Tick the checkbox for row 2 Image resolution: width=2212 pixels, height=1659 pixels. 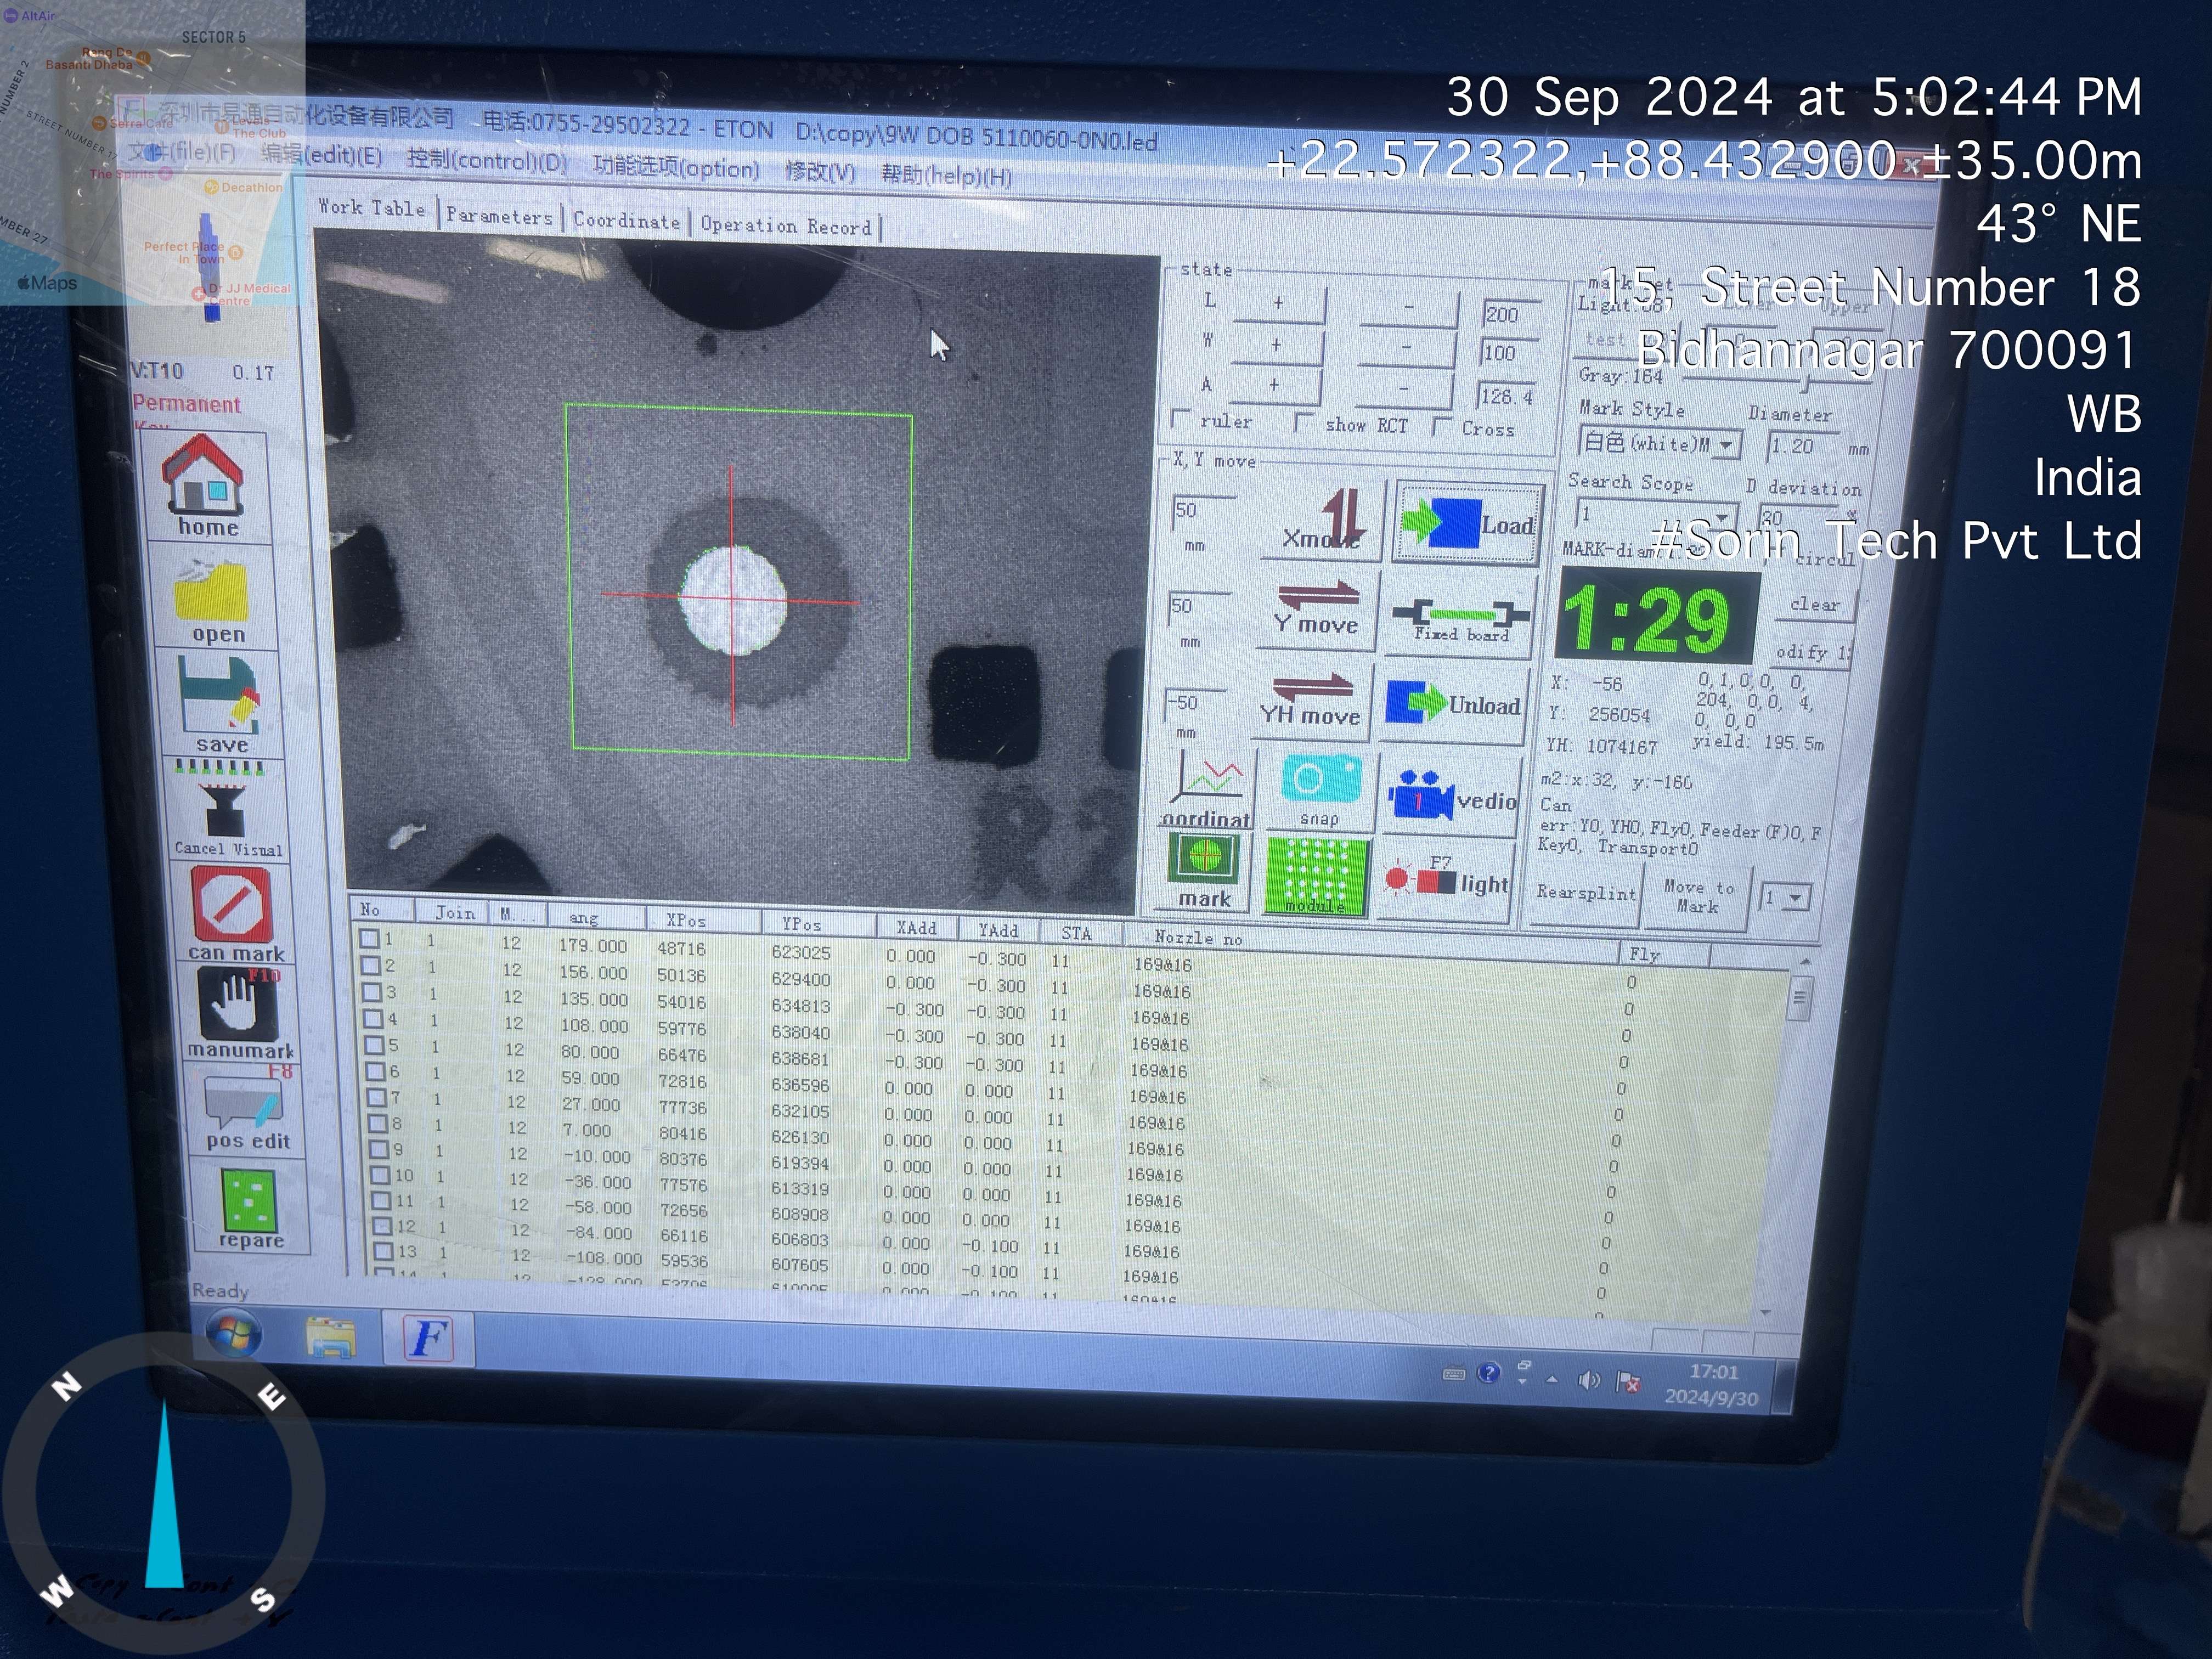click(371, 965)
